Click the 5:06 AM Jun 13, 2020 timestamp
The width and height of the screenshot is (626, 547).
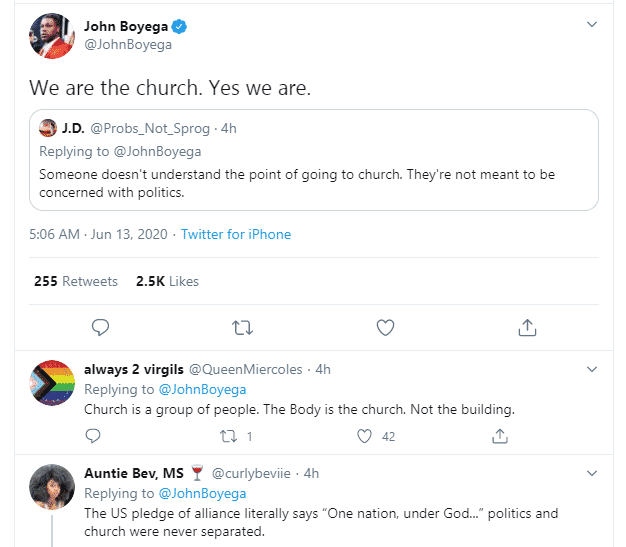[x=99, y=234]
